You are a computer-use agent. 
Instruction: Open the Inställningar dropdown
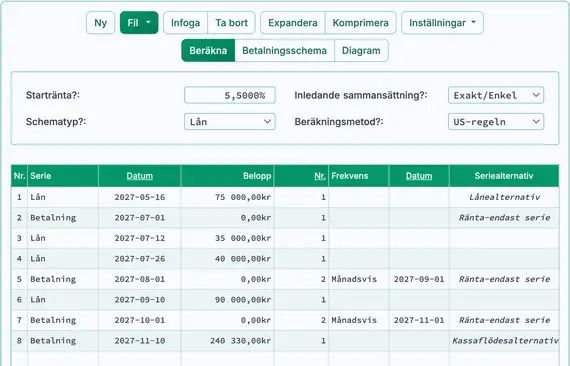[x=442, y=23]
